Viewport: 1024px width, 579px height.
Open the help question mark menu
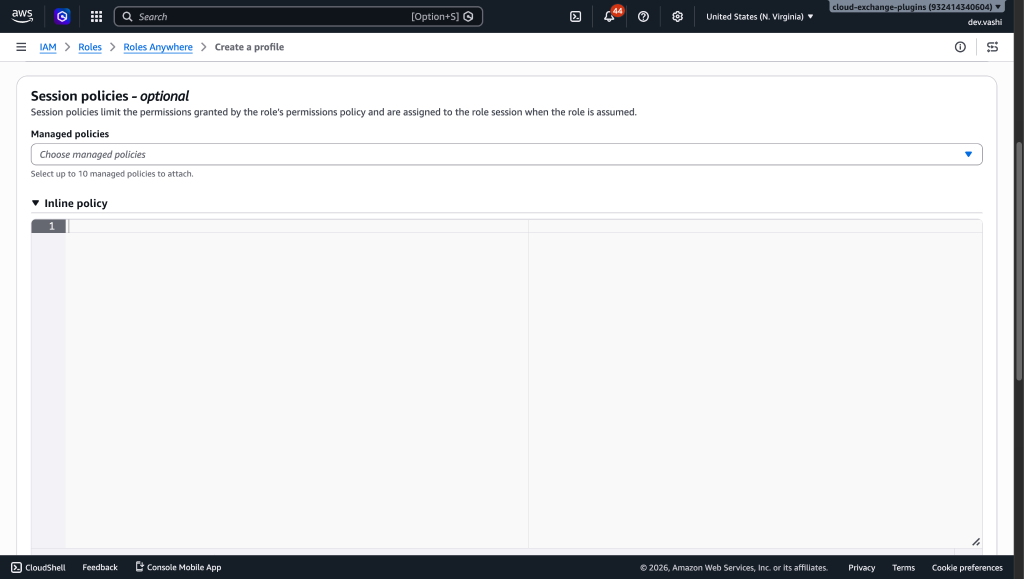643,16
